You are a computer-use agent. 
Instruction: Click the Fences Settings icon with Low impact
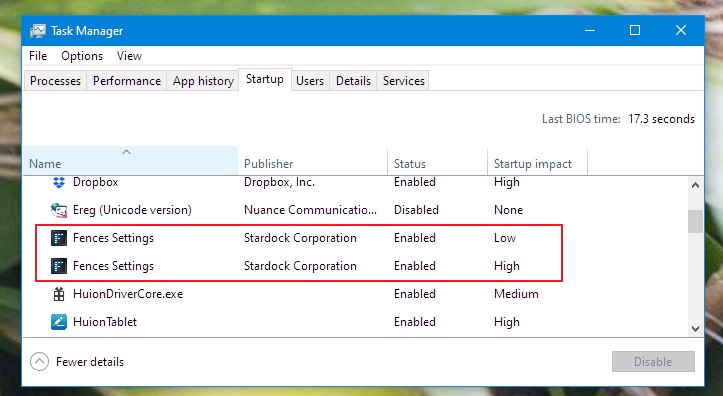(x=59, y=238)
